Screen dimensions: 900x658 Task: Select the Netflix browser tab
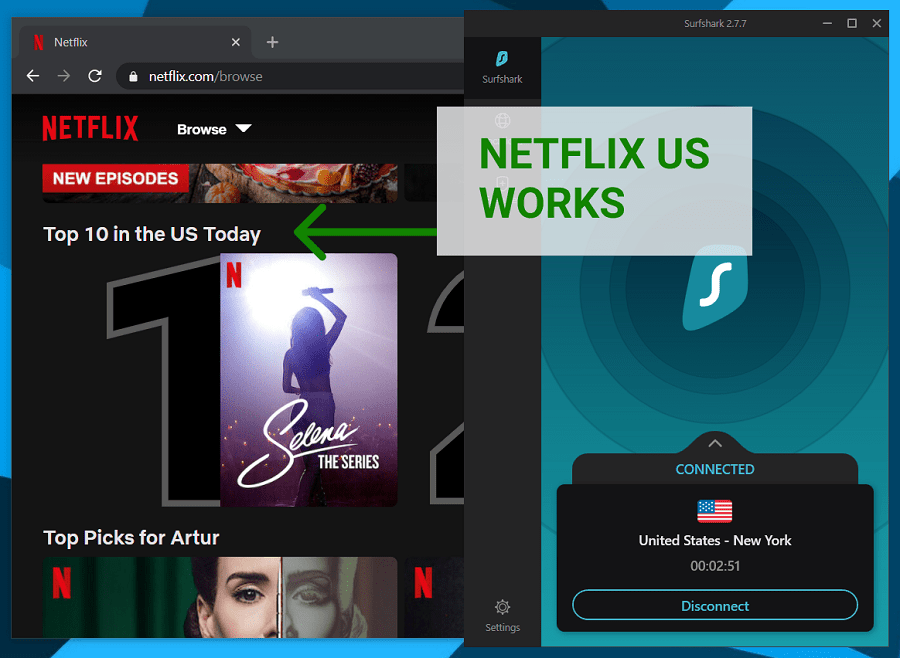point(135,42)
